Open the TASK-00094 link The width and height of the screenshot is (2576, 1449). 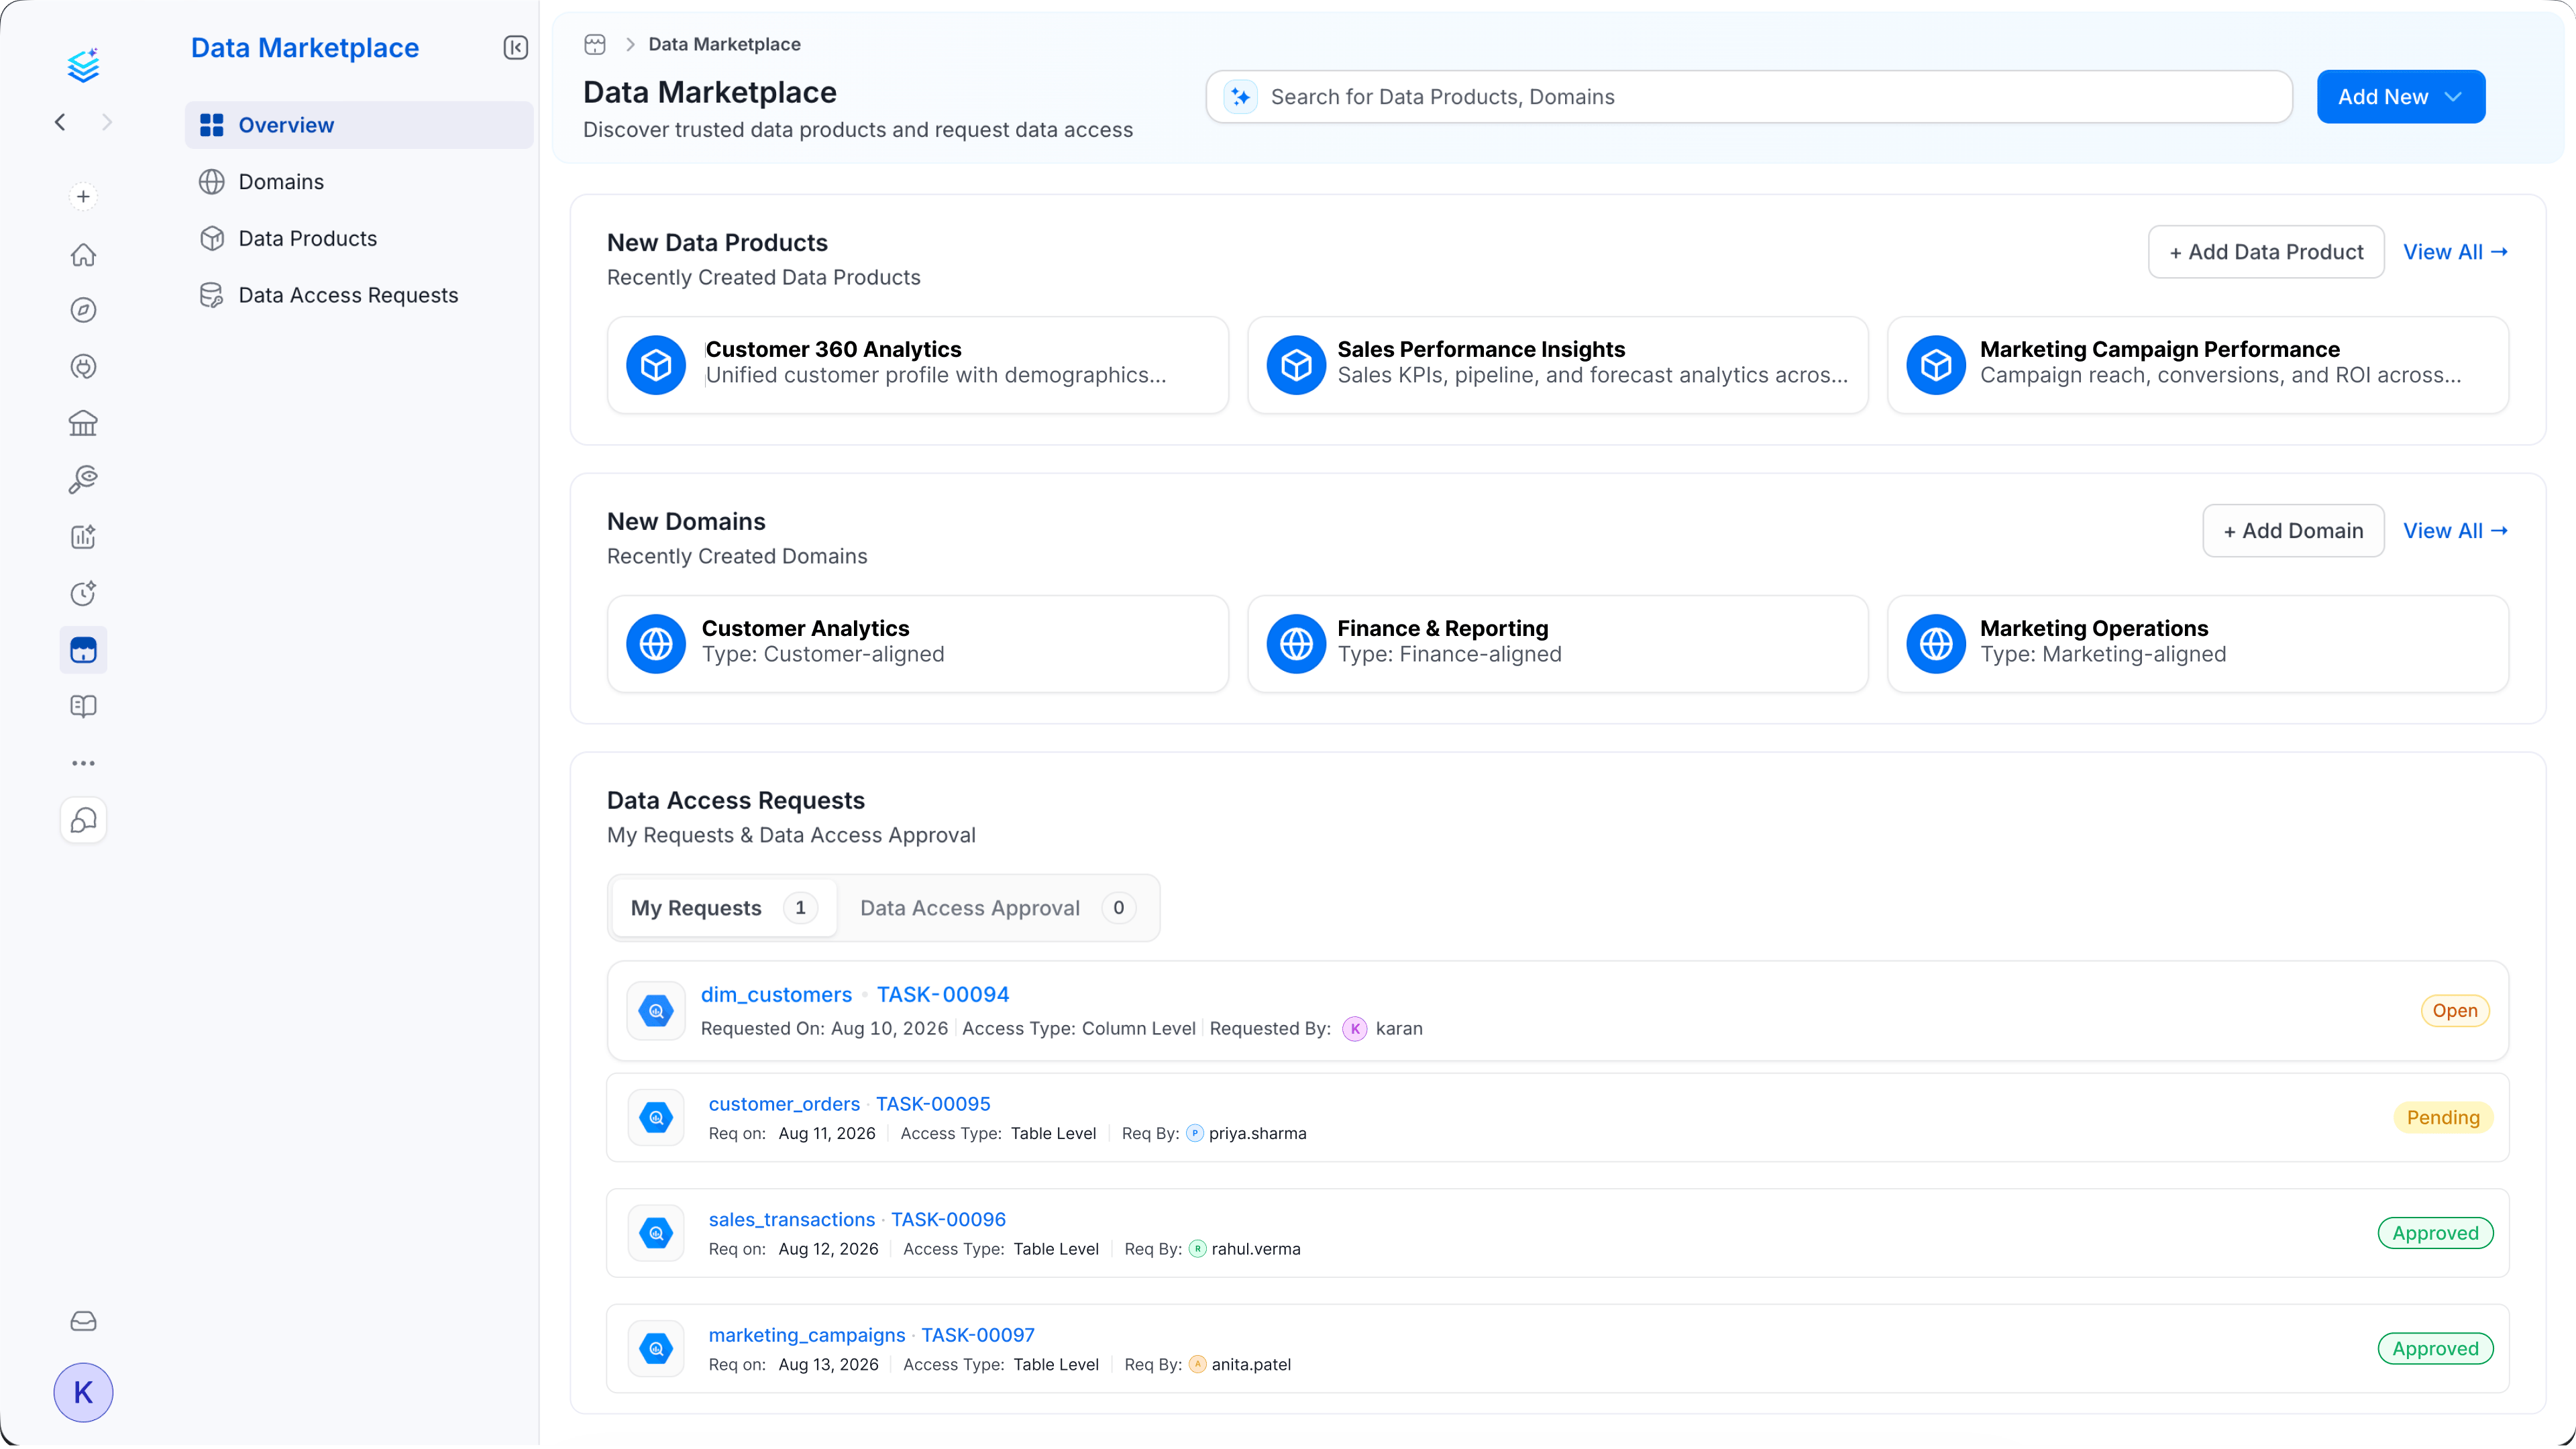pyautogui.click(x=943, y=994)
